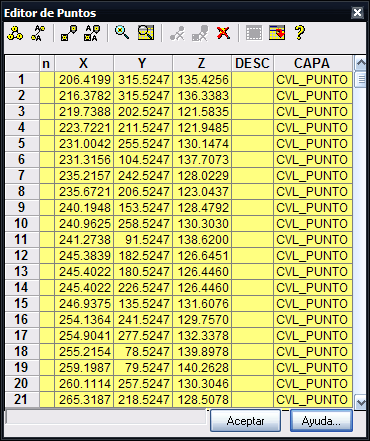Image resolution: width=370 pixels, height=441 pixels.
Task: Click the scrollbar up arrow
Action: click(x=361, y=63)
